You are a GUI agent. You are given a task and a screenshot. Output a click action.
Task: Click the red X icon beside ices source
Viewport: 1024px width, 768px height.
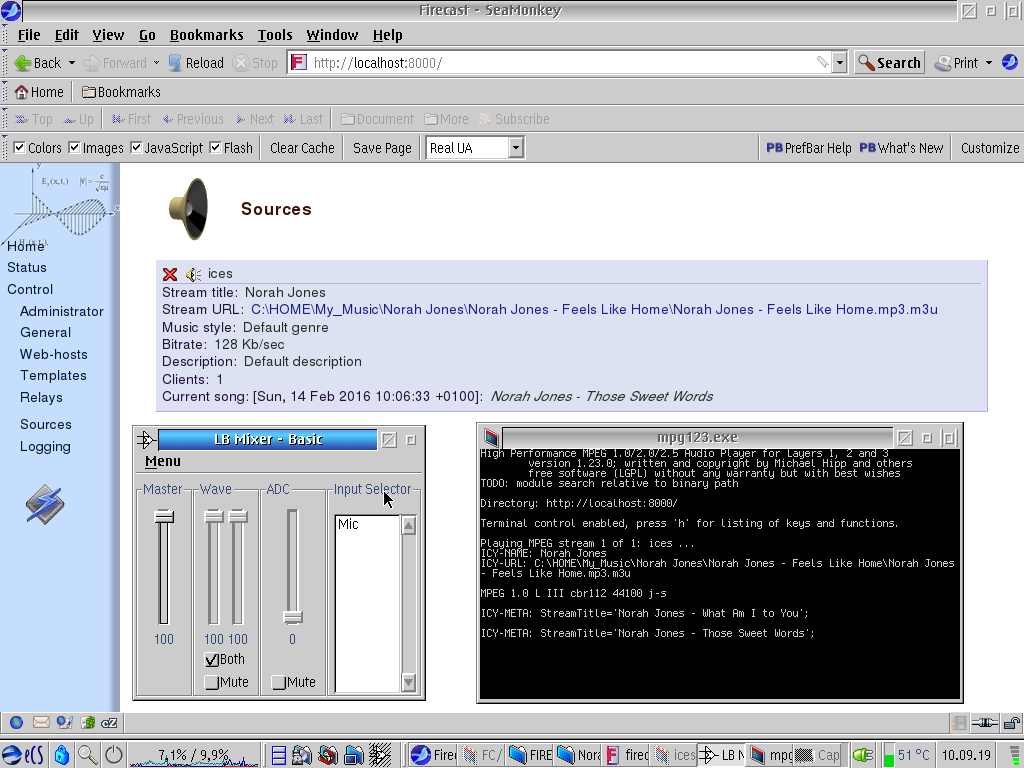click(170, 274)
